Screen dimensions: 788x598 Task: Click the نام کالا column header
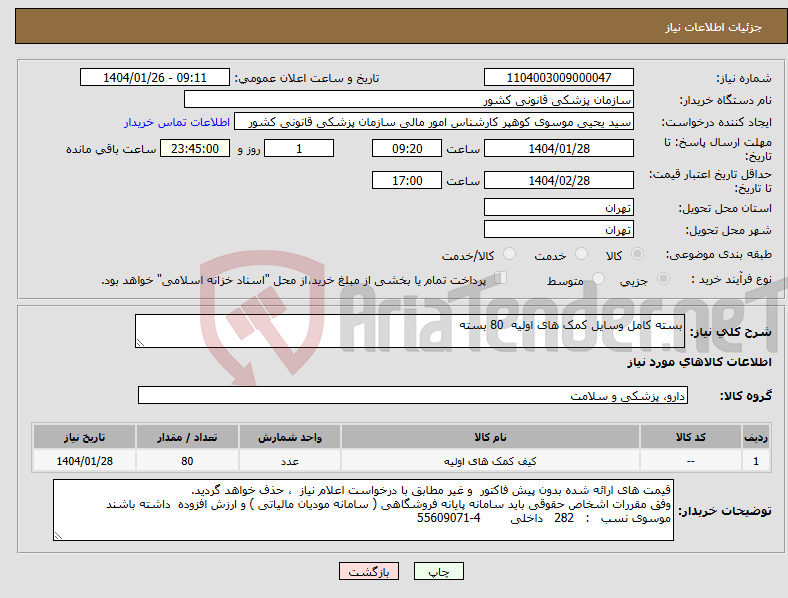pyautogui.click(x=490, y=437)
